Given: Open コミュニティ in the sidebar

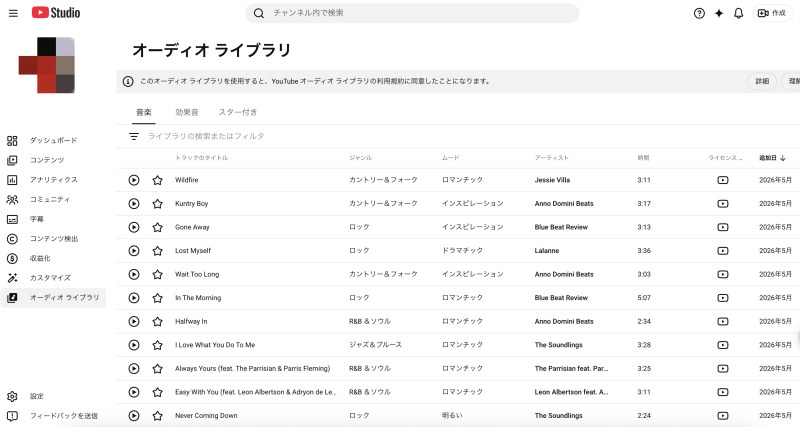Looking at the screenshot, I should click(x=53, y=199).
